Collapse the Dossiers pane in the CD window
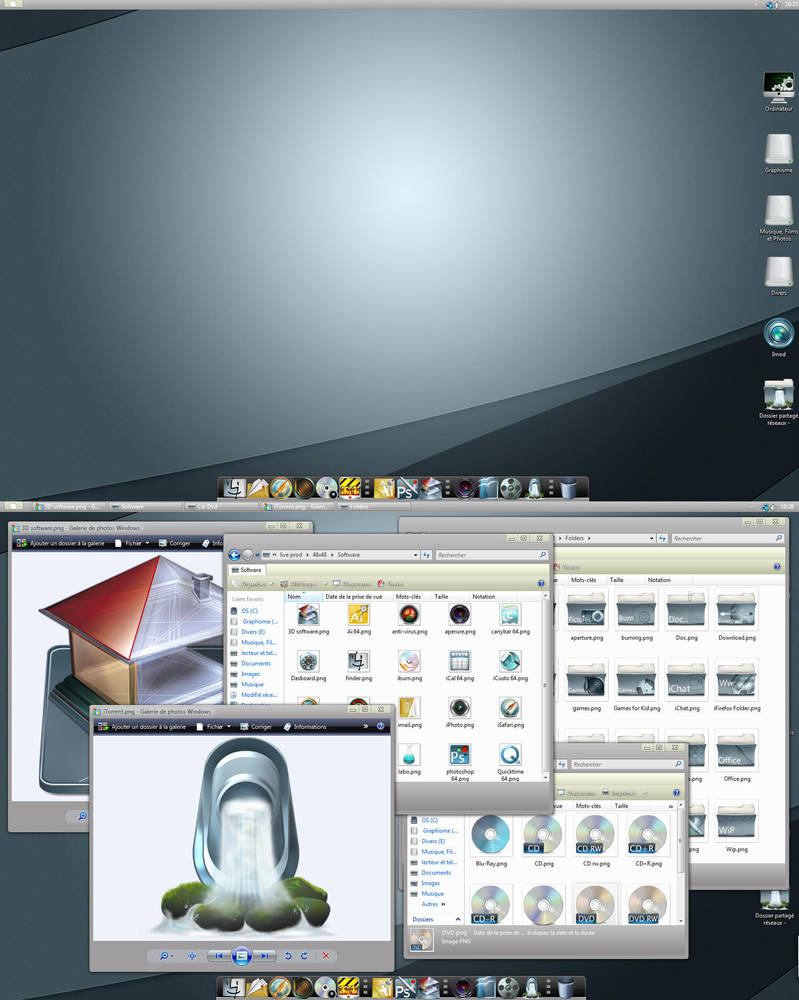This screenshot has width=799, height=1000. point(457,919)
